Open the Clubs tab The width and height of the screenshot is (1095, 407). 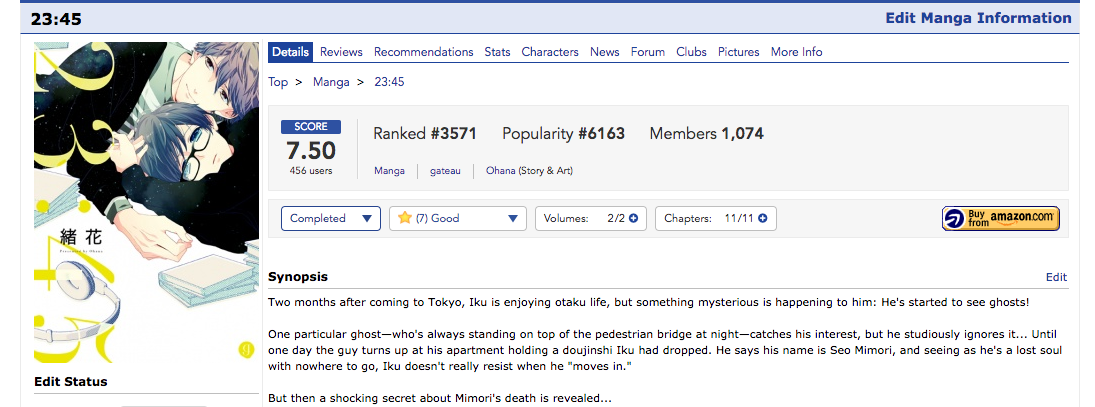click(x=691, y=52)
